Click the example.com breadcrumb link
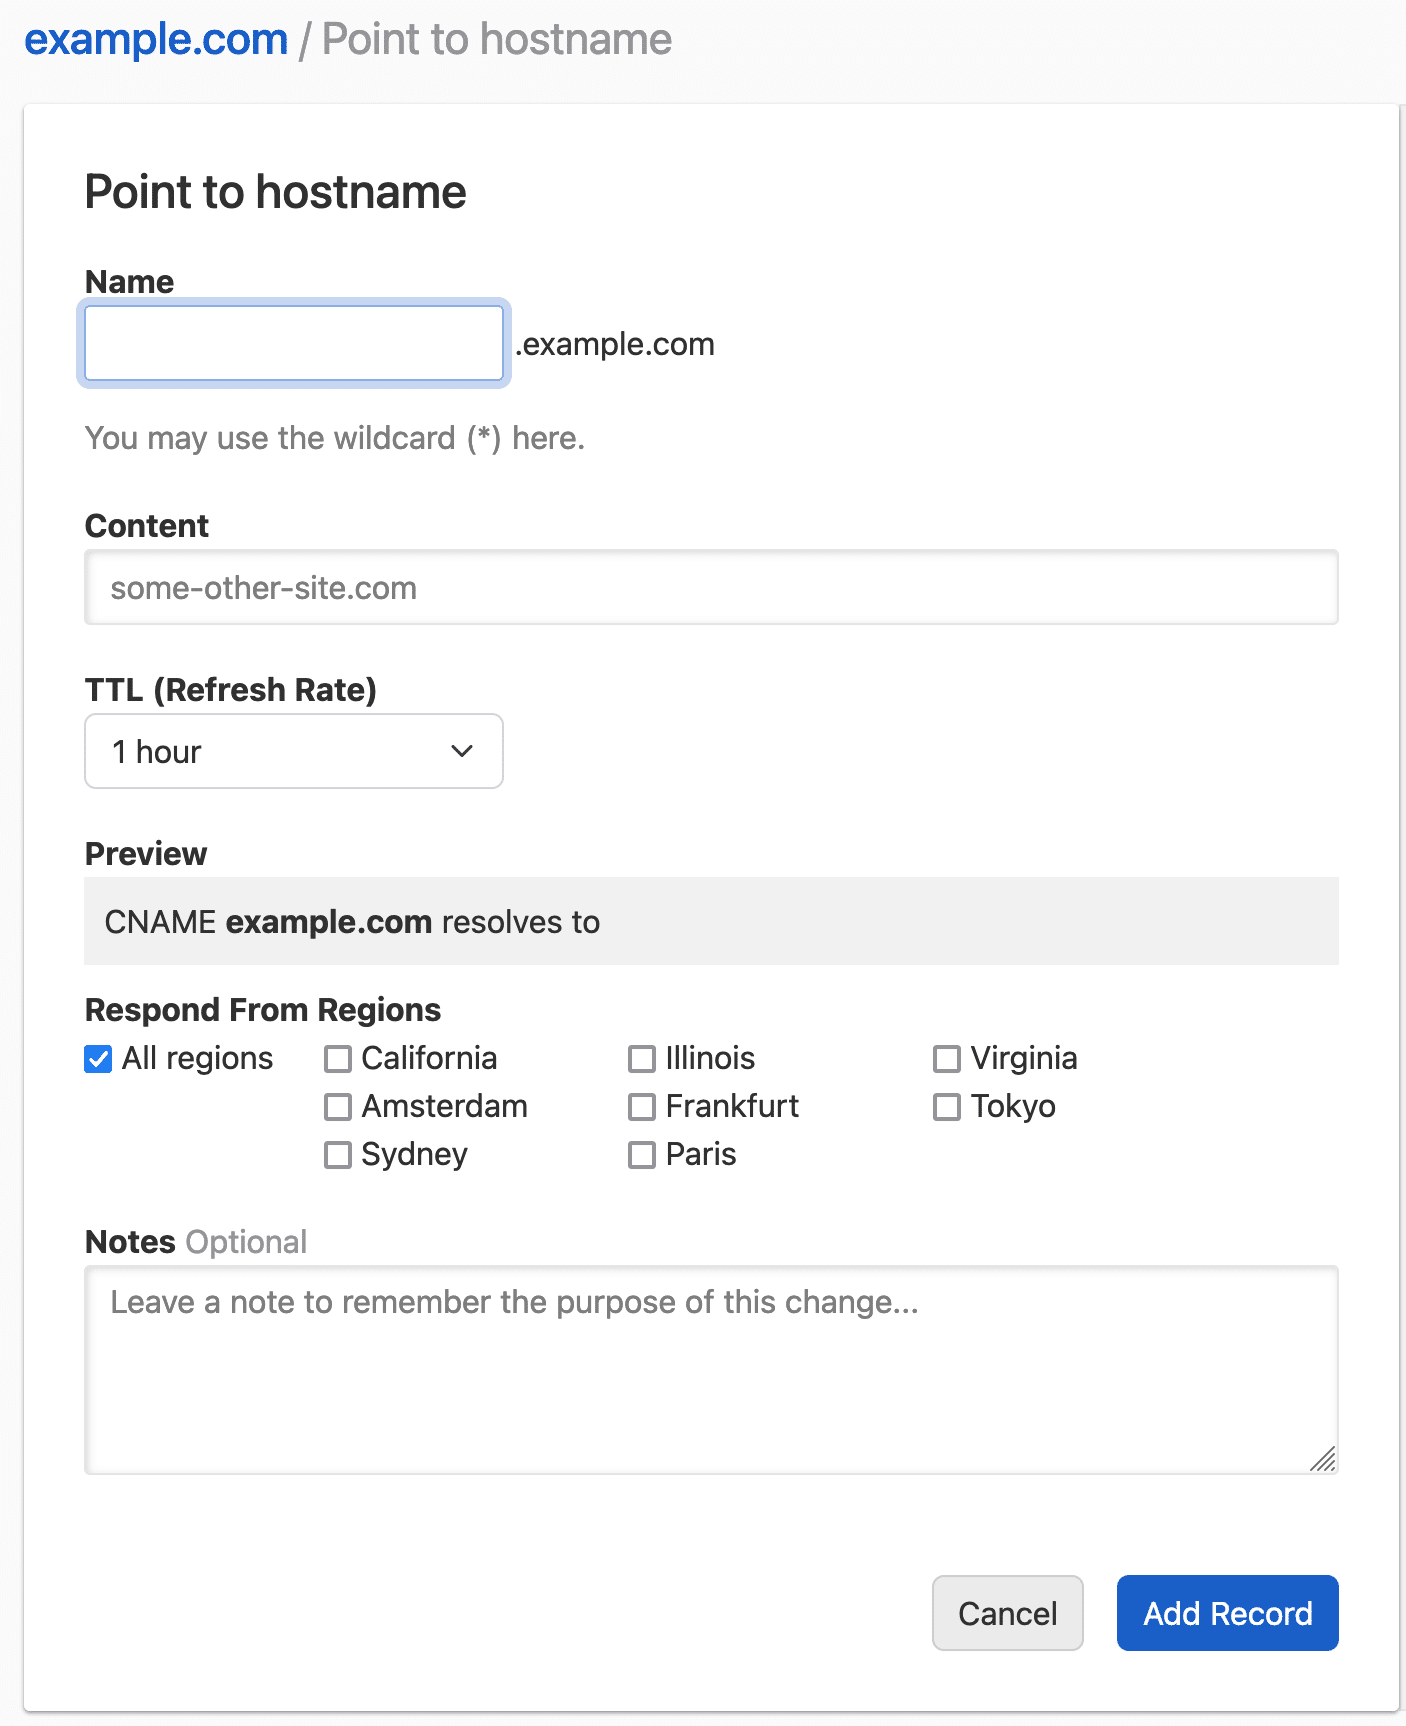 [156, 40]
